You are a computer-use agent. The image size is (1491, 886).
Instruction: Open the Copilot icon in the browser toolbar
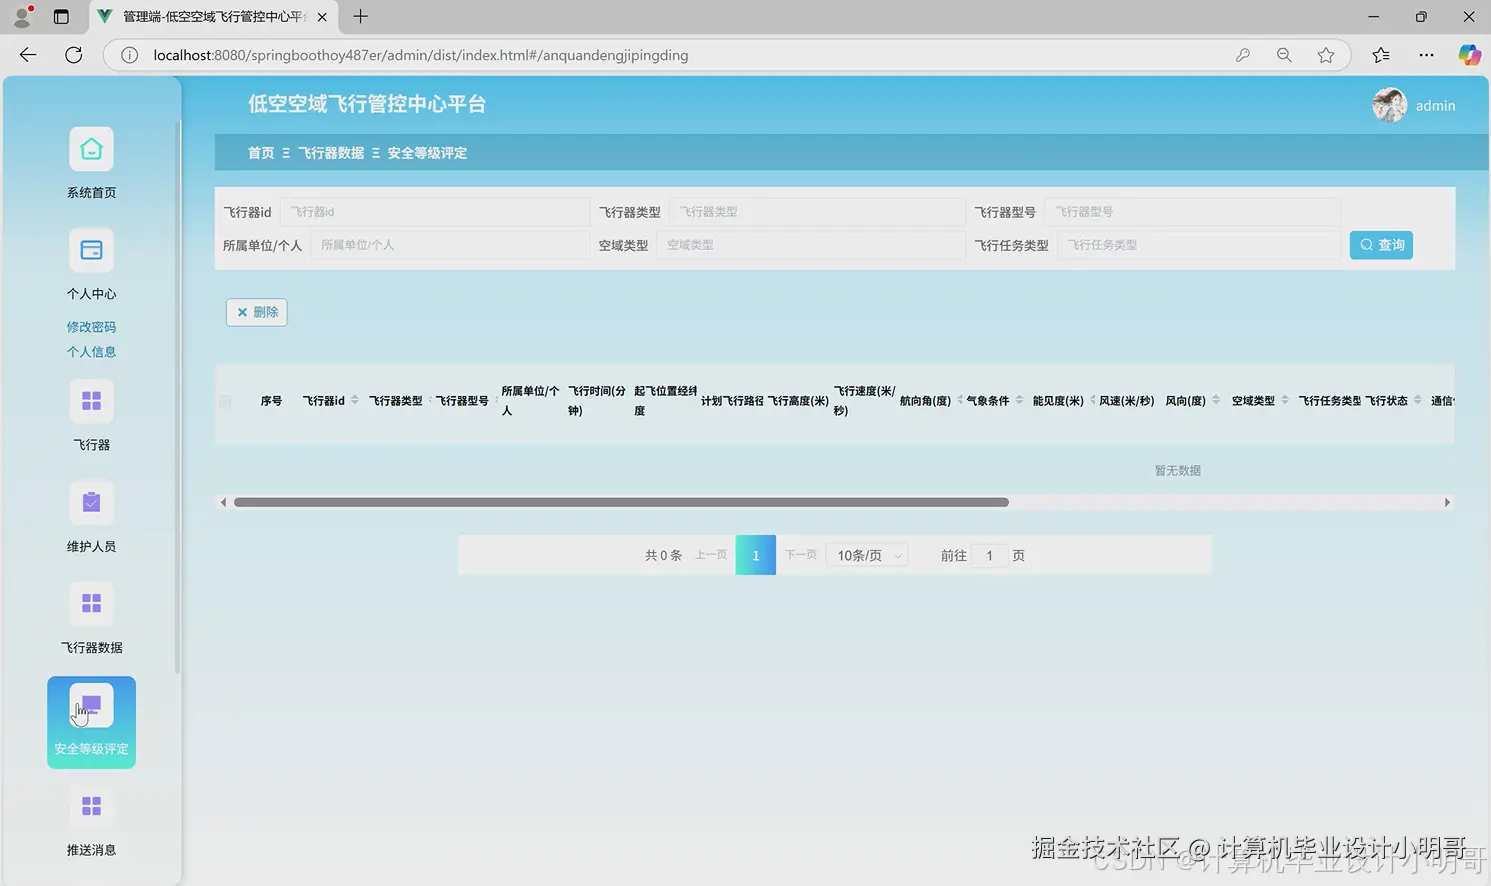point(1470,55)
